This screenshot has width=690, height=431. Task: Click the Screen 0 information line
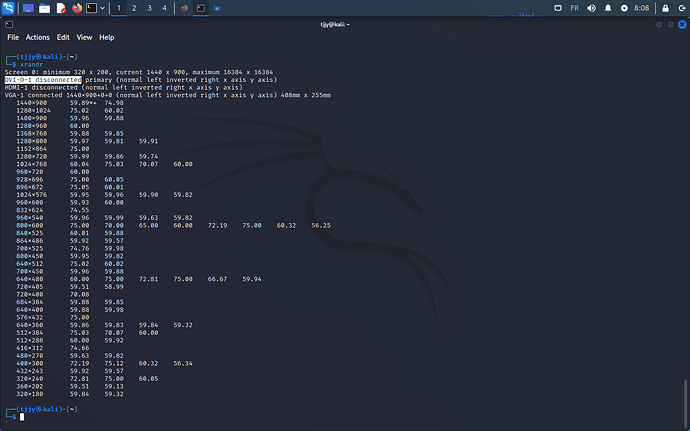coord(139,72)
